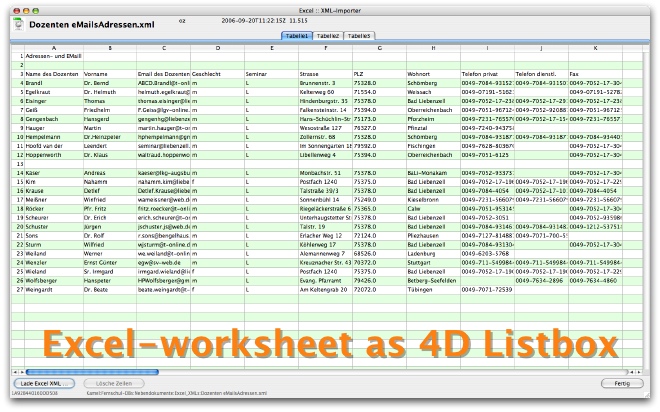Select the street cell 'Evang. Pfarramt'
Viewport: 660px width, 412px height.
[x=325, y=281]
